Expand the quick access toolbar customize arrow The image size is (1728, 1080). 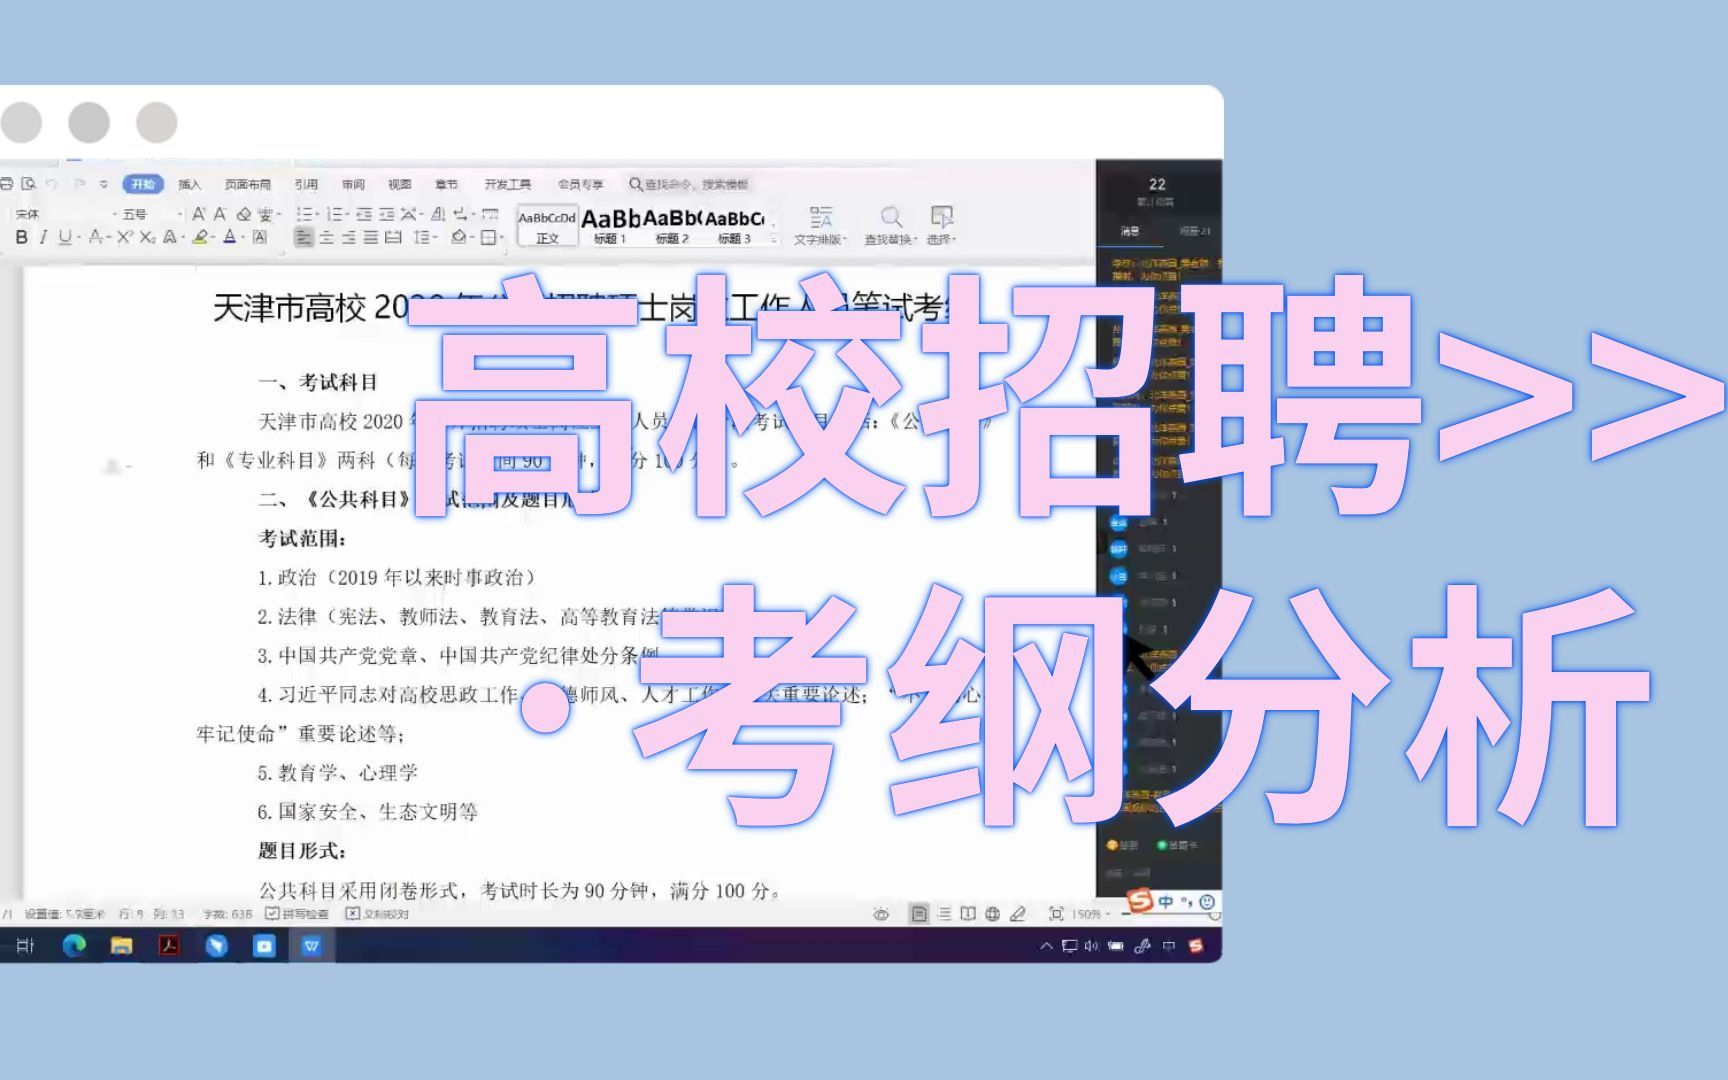point(103,184)
